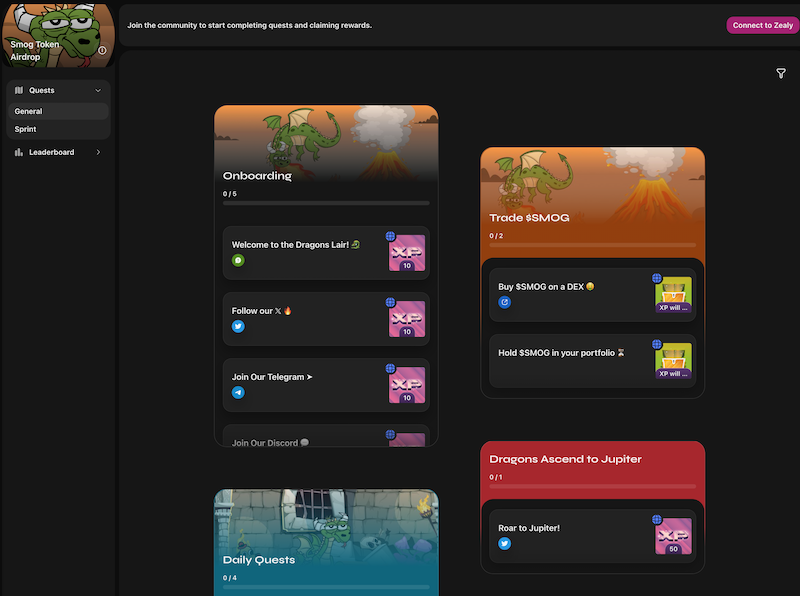800x596 pixels.
Task: Click the Connect to Zealy button
Action: click(x=763, y=25)
